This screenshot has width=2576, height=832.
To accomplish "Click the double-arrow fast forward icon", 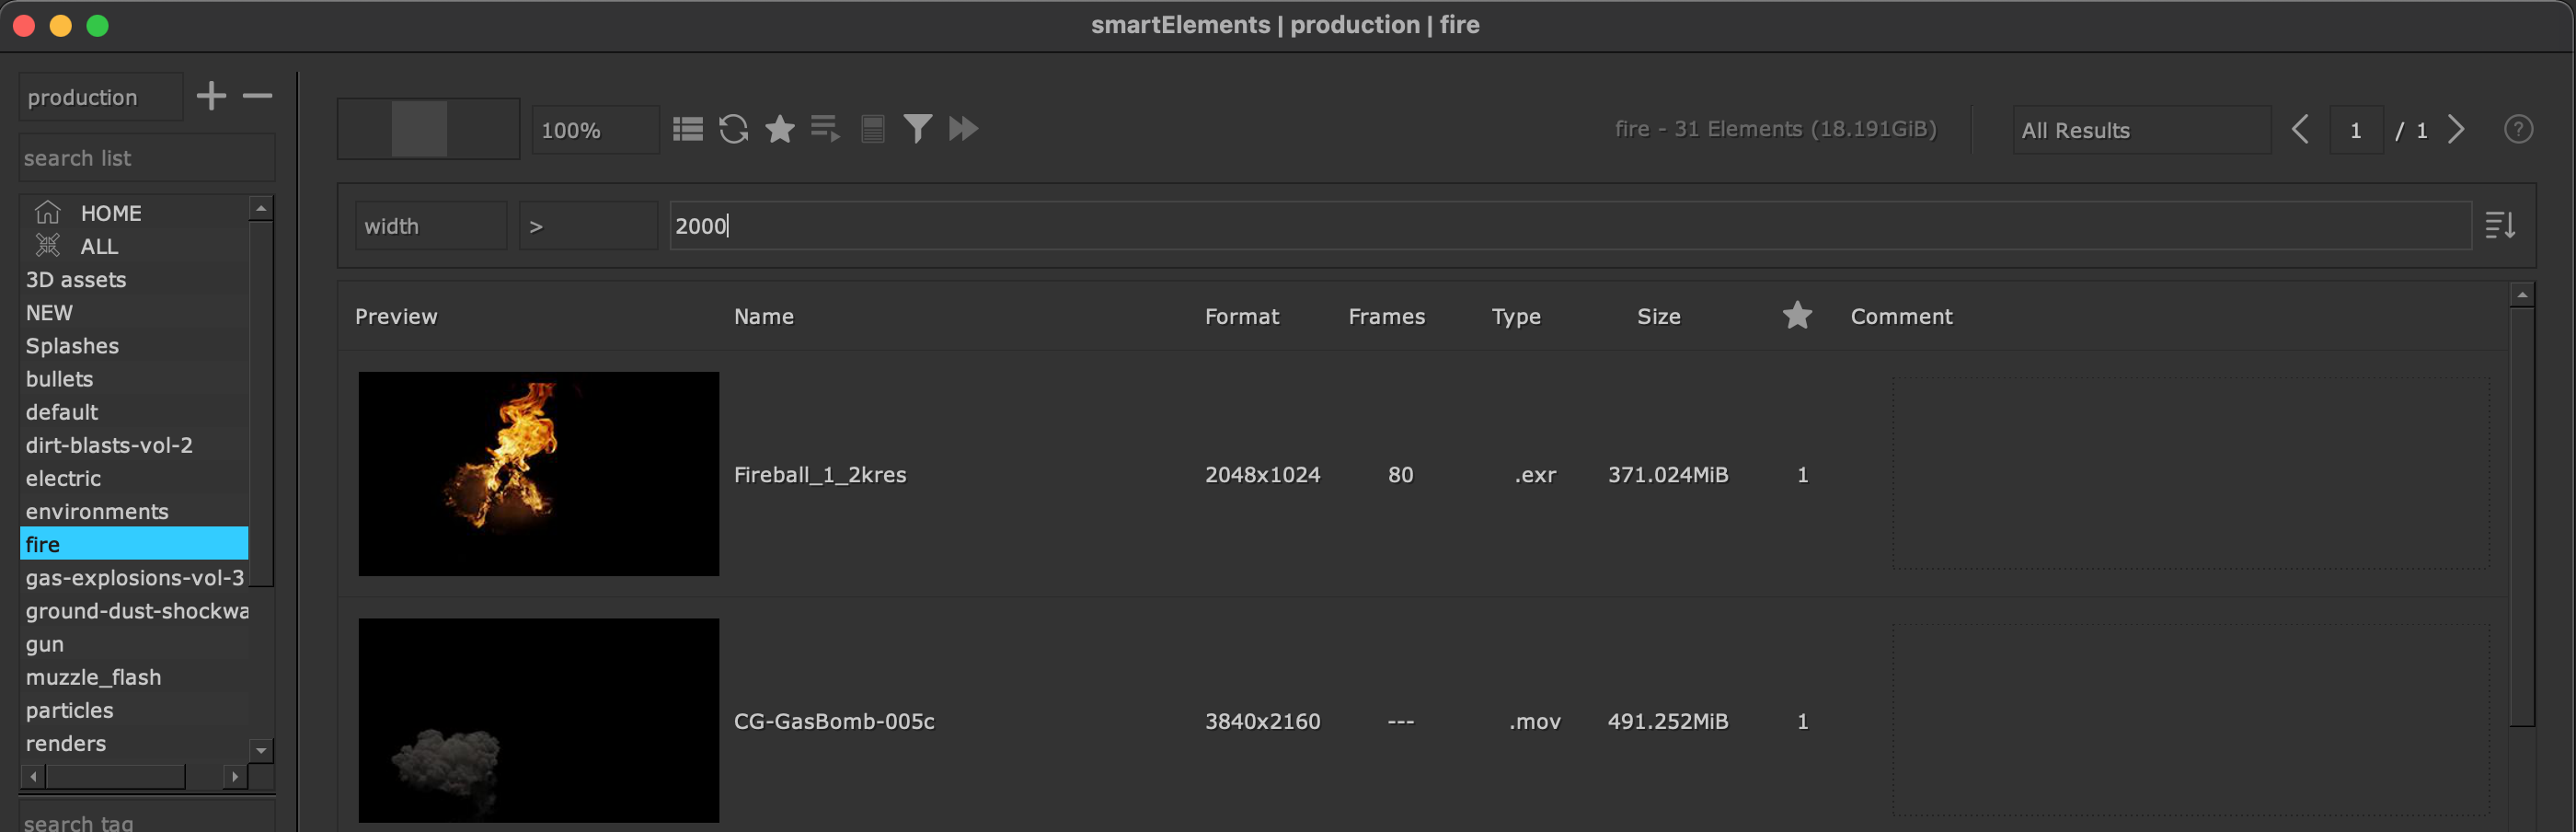I will pos(963,129).
